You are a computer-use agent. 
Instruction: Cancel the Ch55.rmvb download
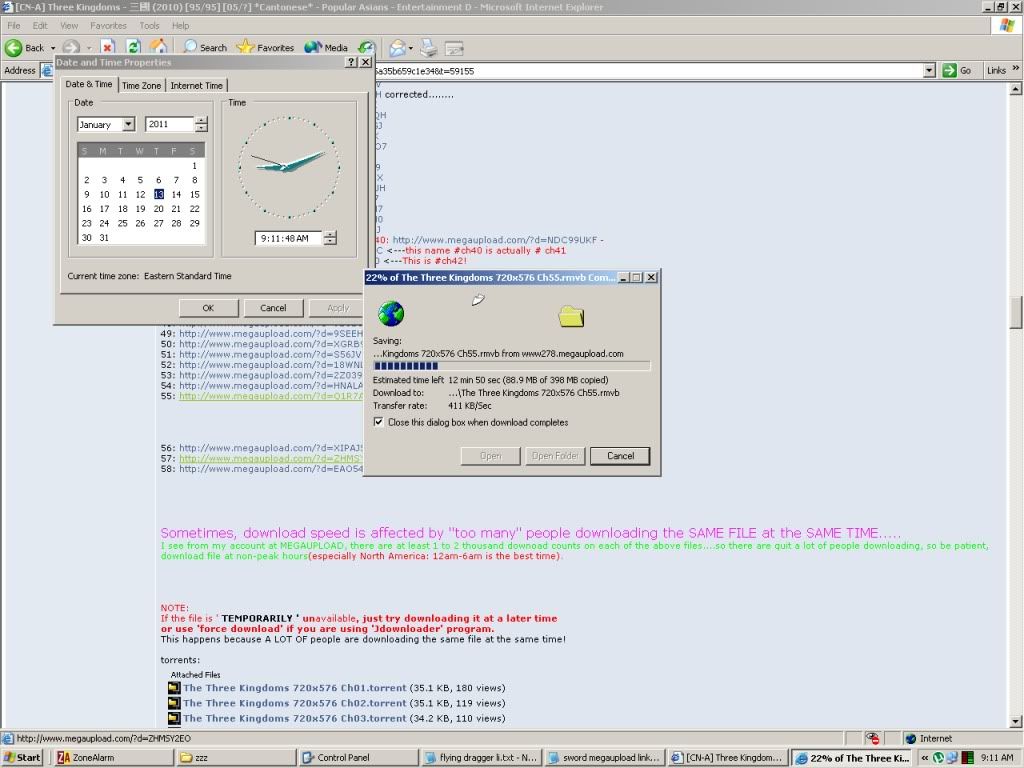pyautogui.click(x=620, y=456)
